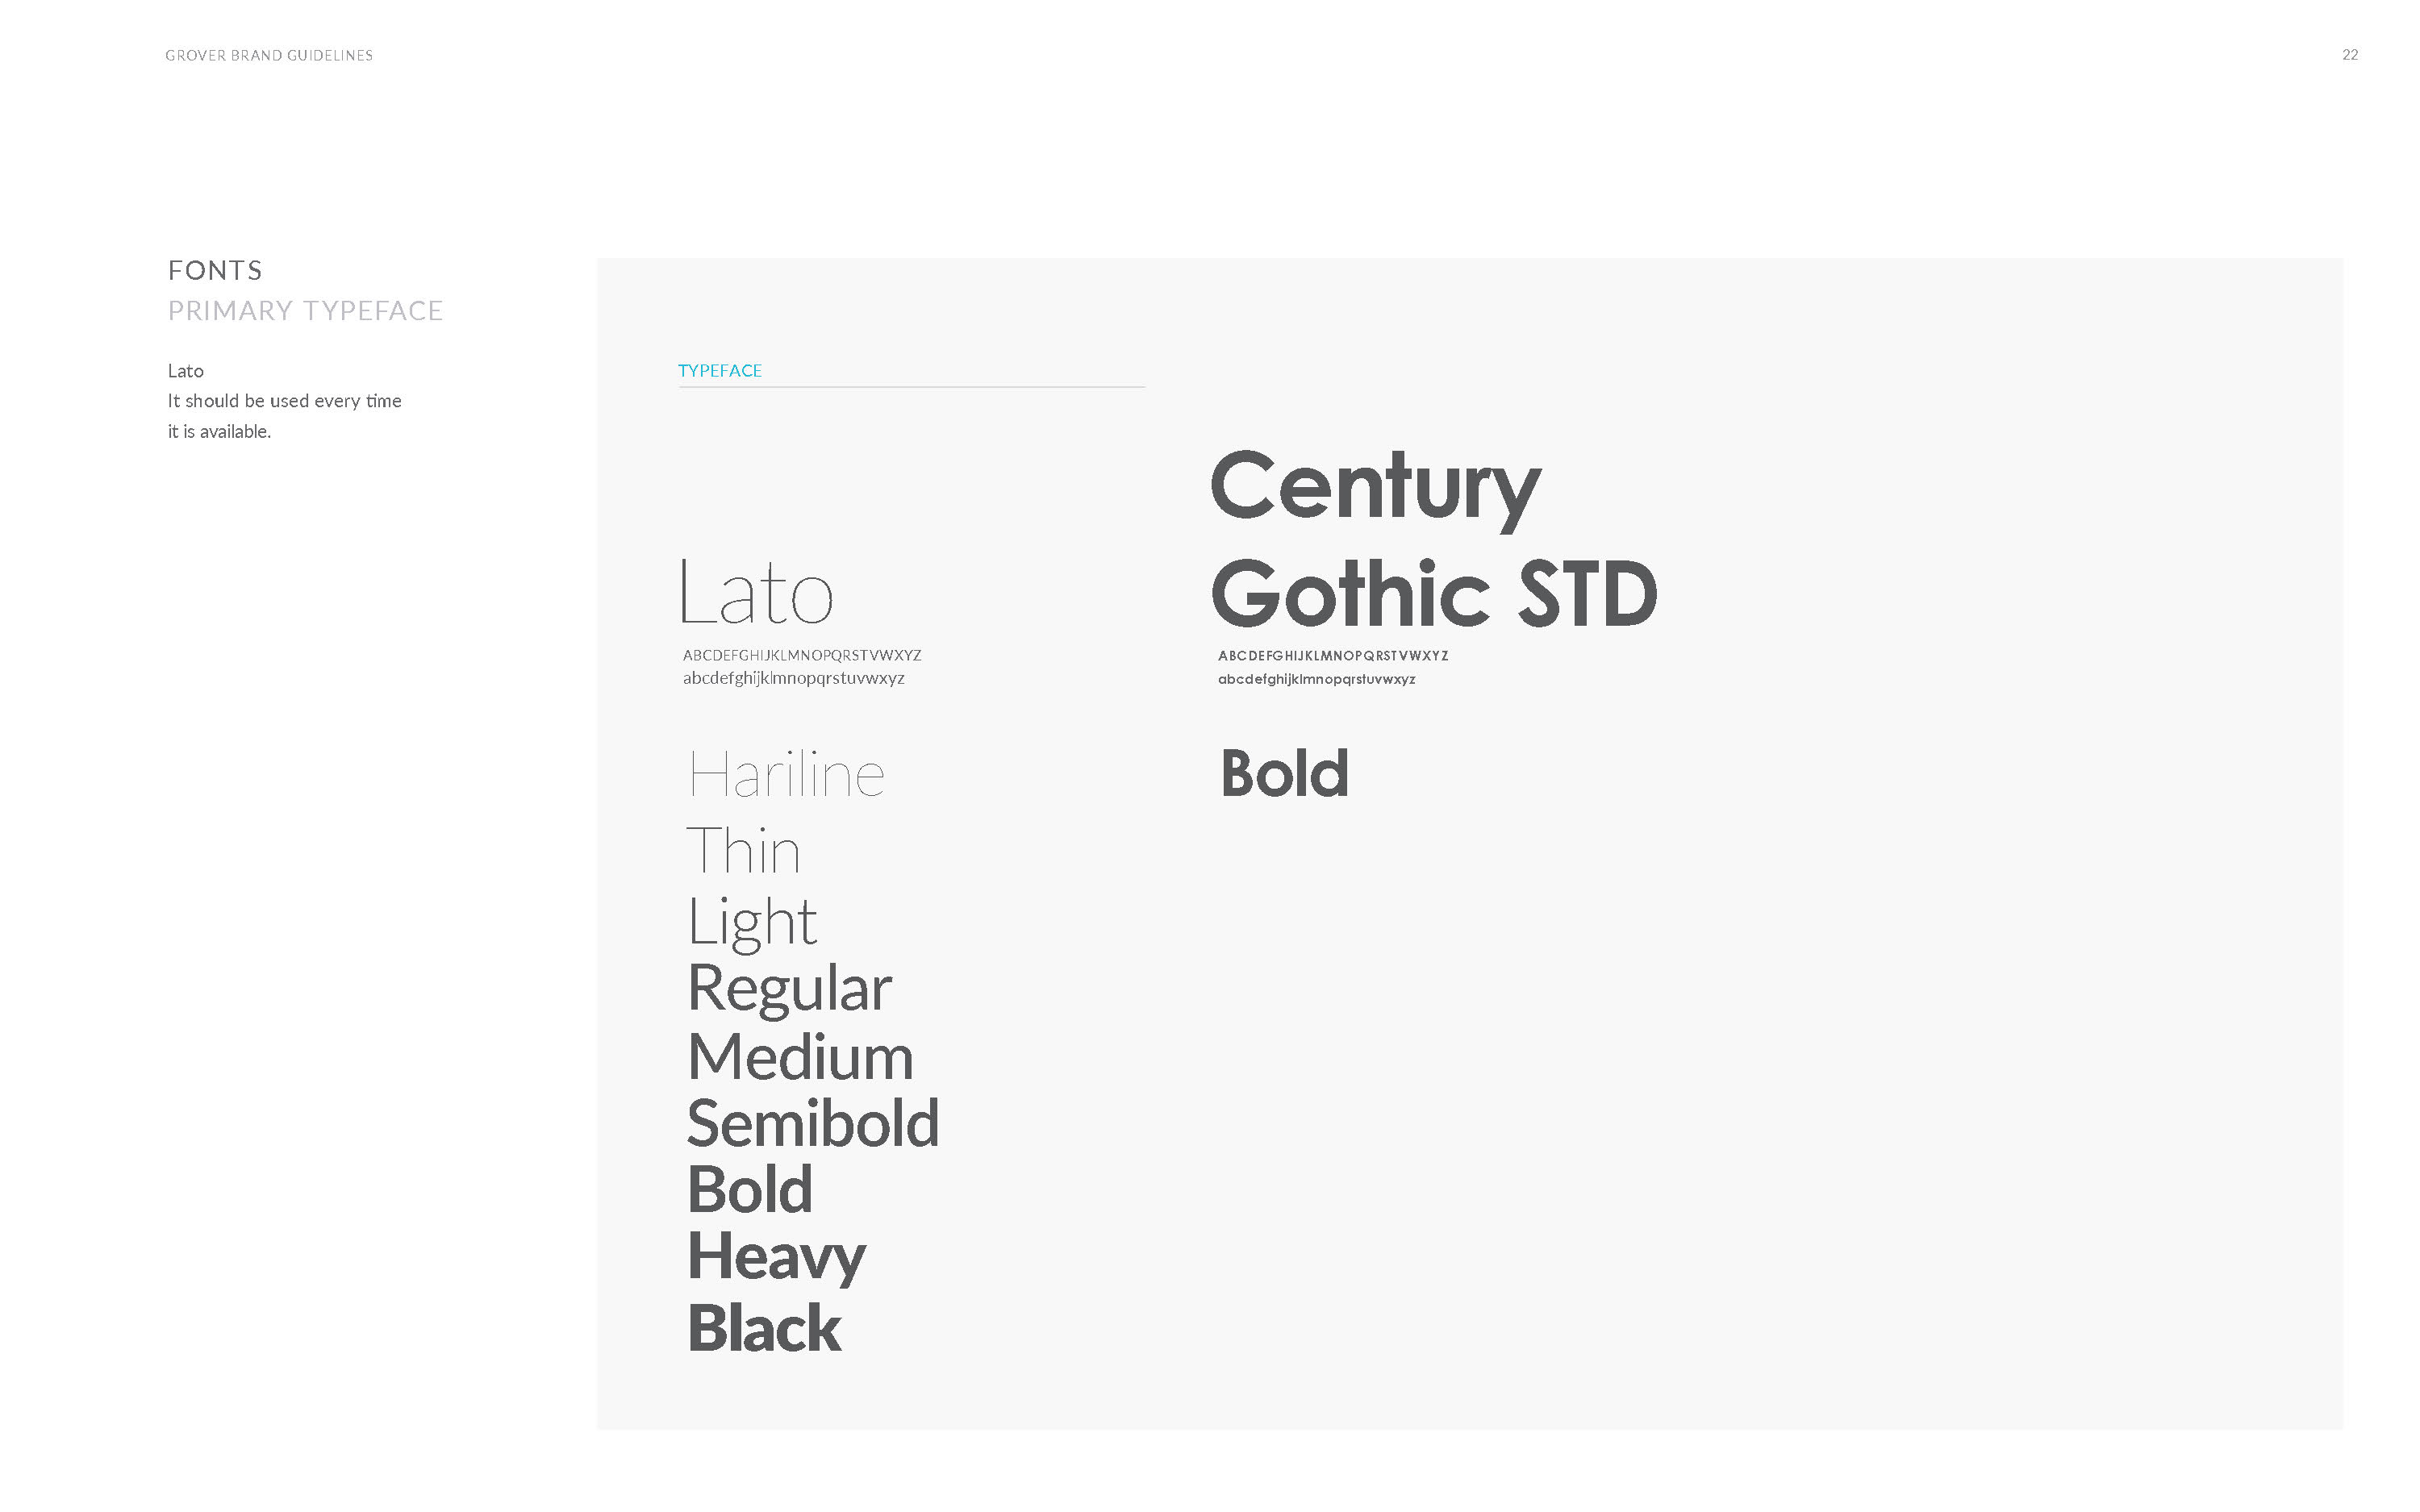
Task: Select the Regular weight sample
Action: tap(789, 990)
